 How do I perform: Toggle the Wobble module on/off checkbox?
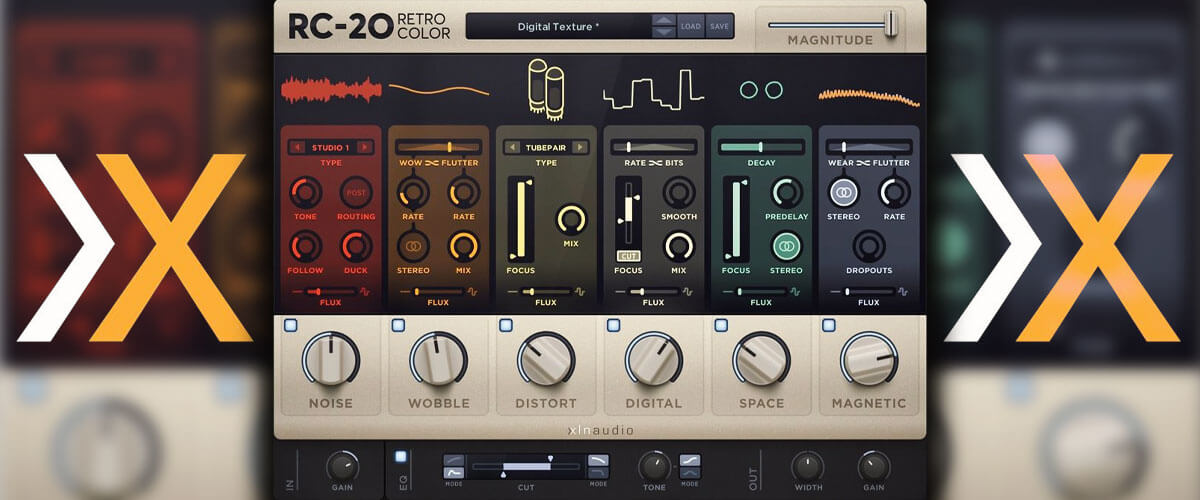tap(398, 325)
